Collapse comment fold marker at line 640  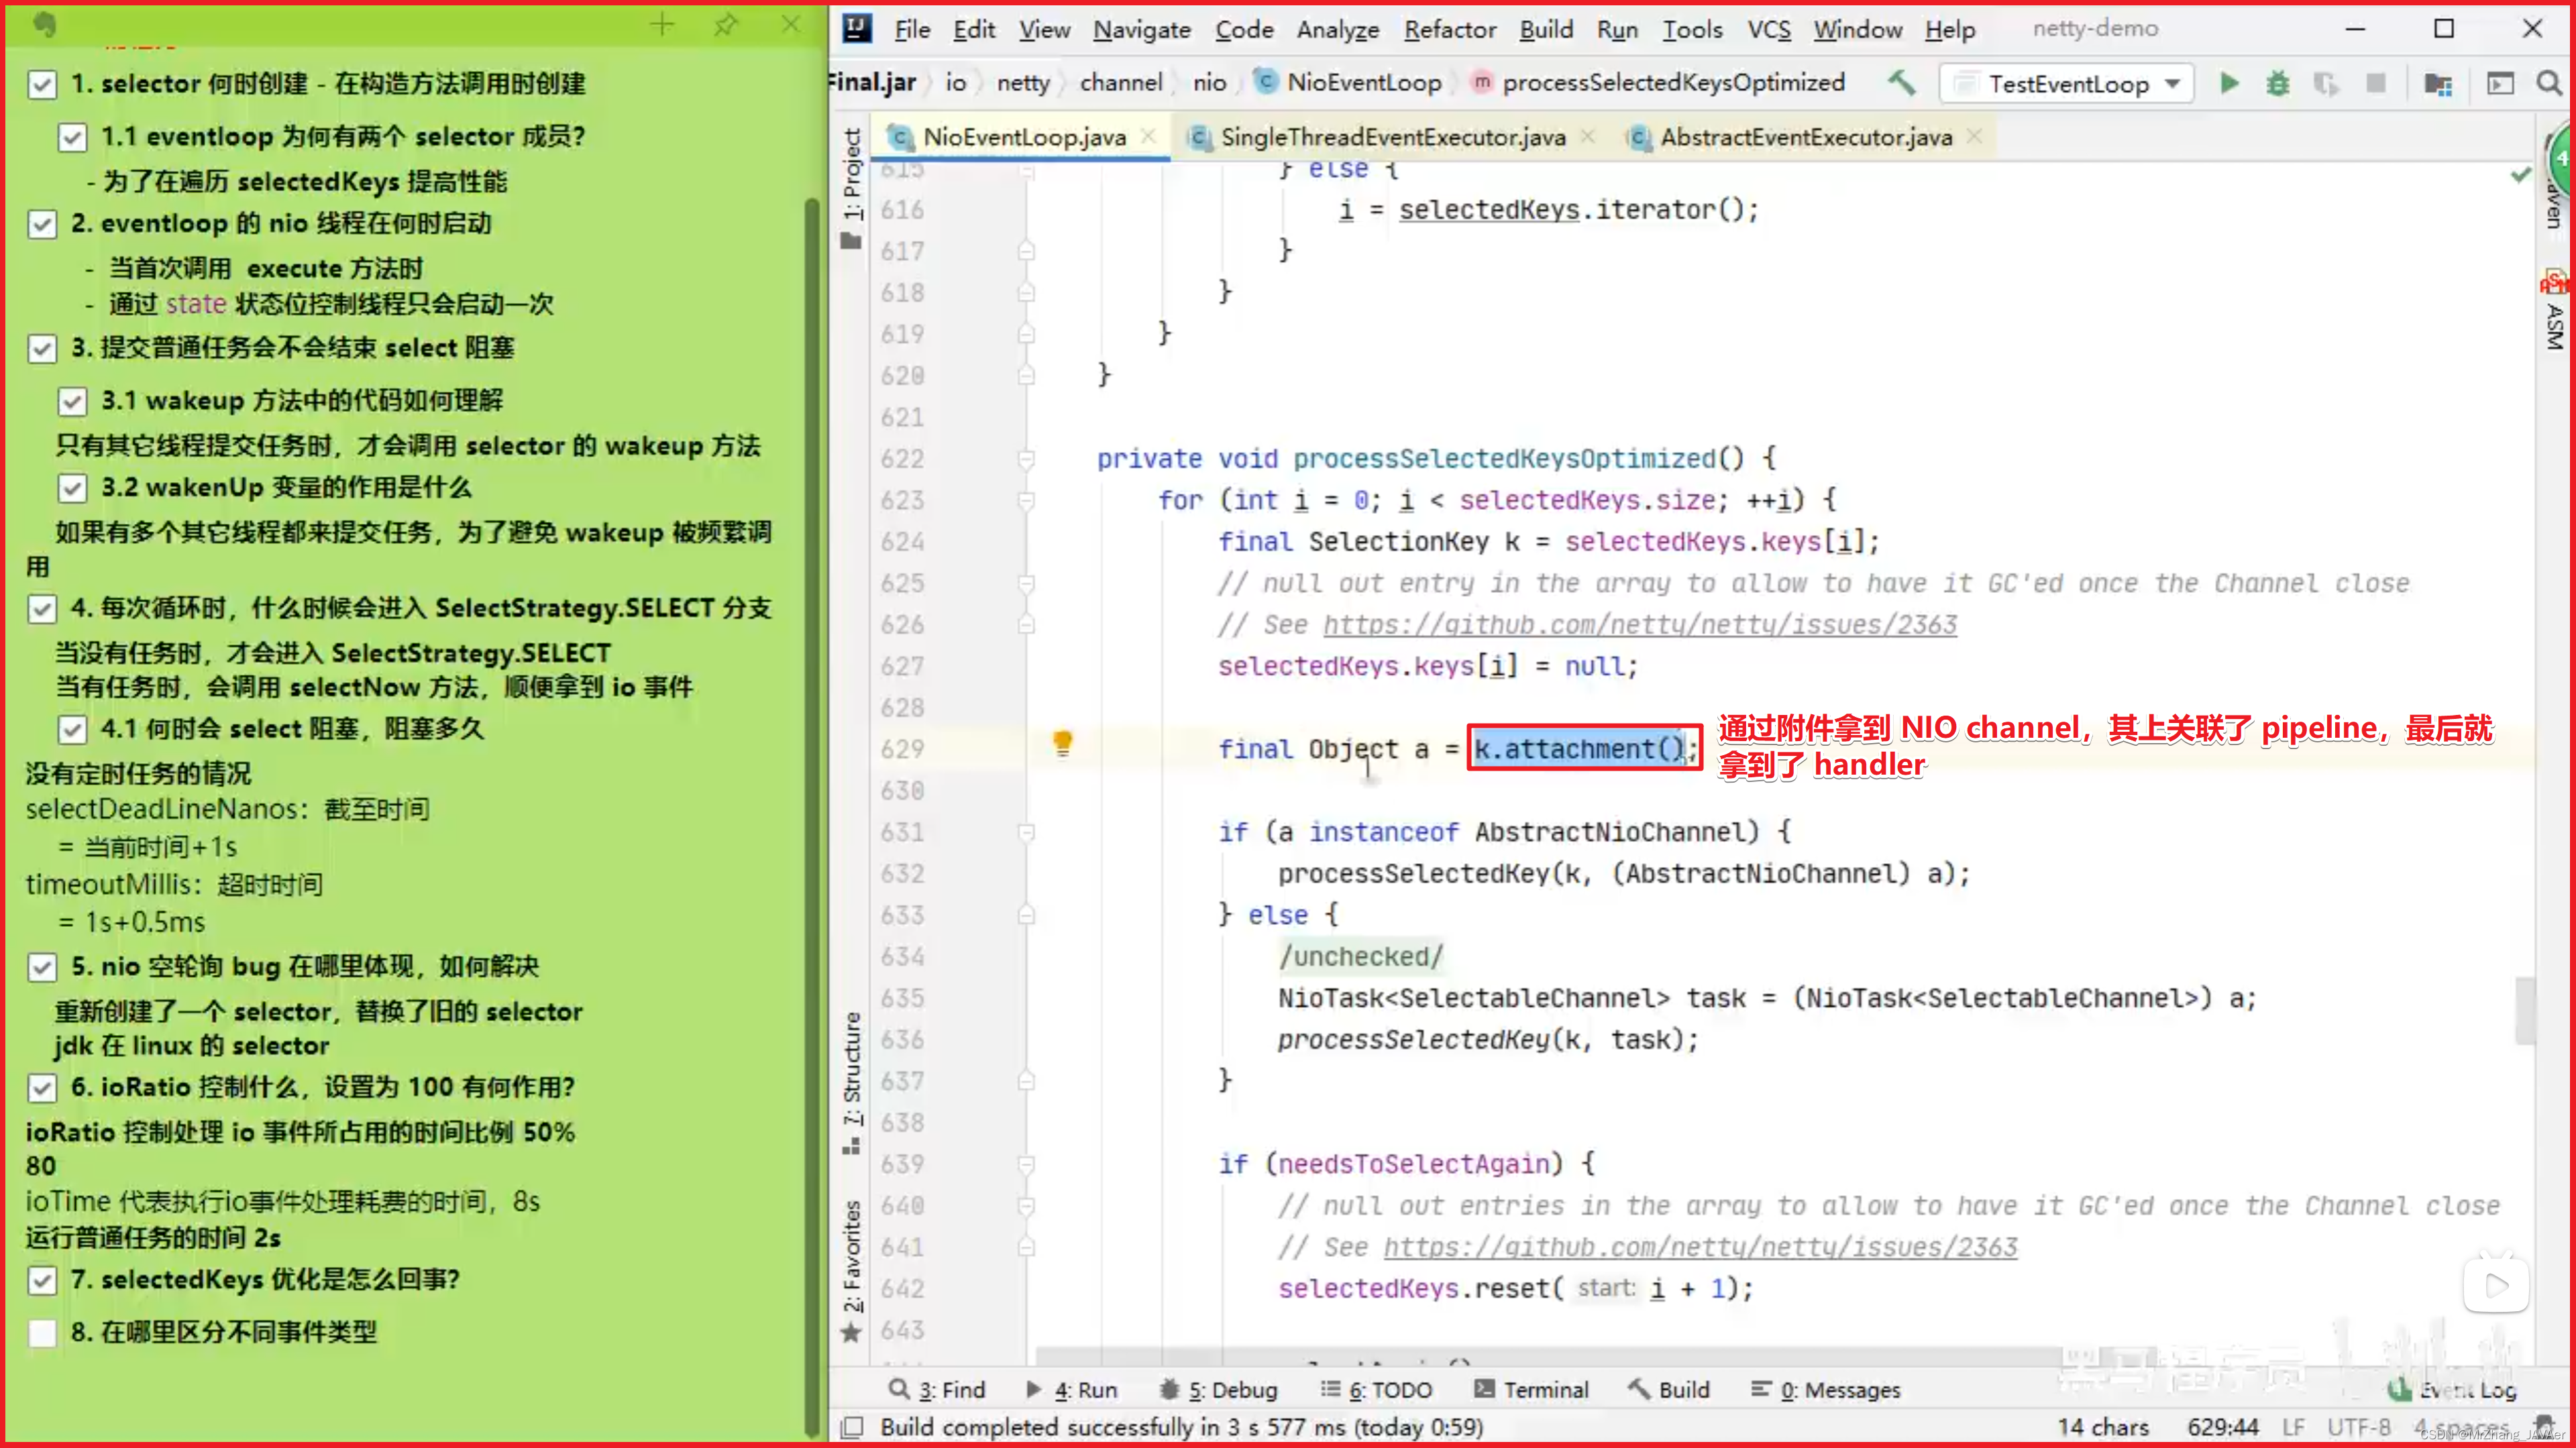[1026, 1206]
